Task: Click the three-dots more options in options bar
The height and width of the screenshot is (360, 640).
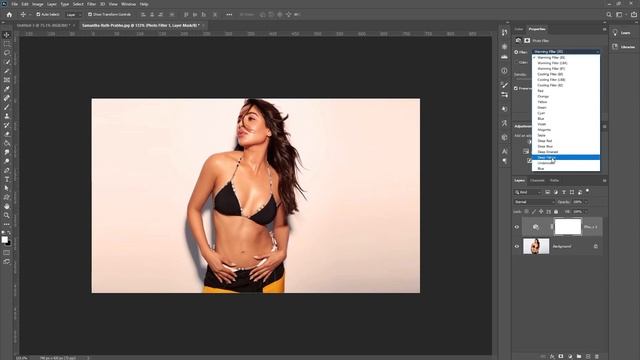Action: [x=229, y=15]
